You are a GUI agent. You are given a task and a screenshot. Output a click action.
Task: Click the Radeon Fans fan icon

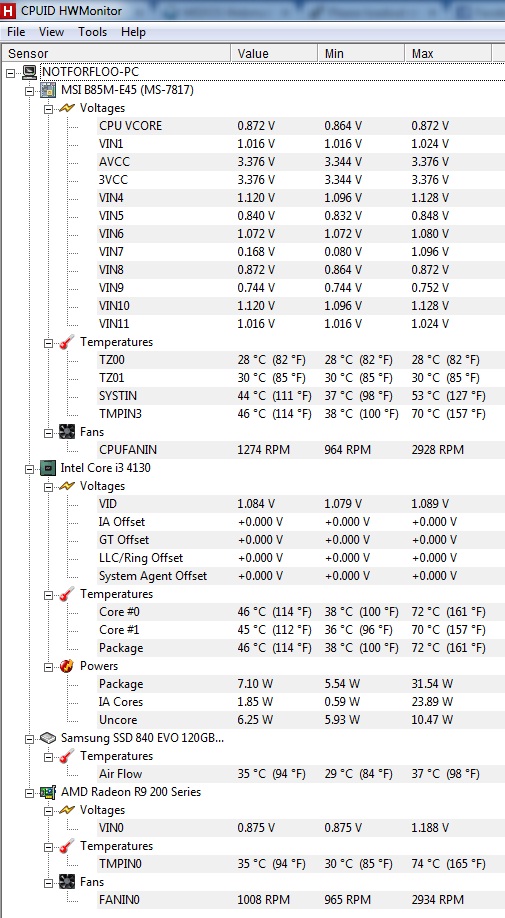point(67,882)
